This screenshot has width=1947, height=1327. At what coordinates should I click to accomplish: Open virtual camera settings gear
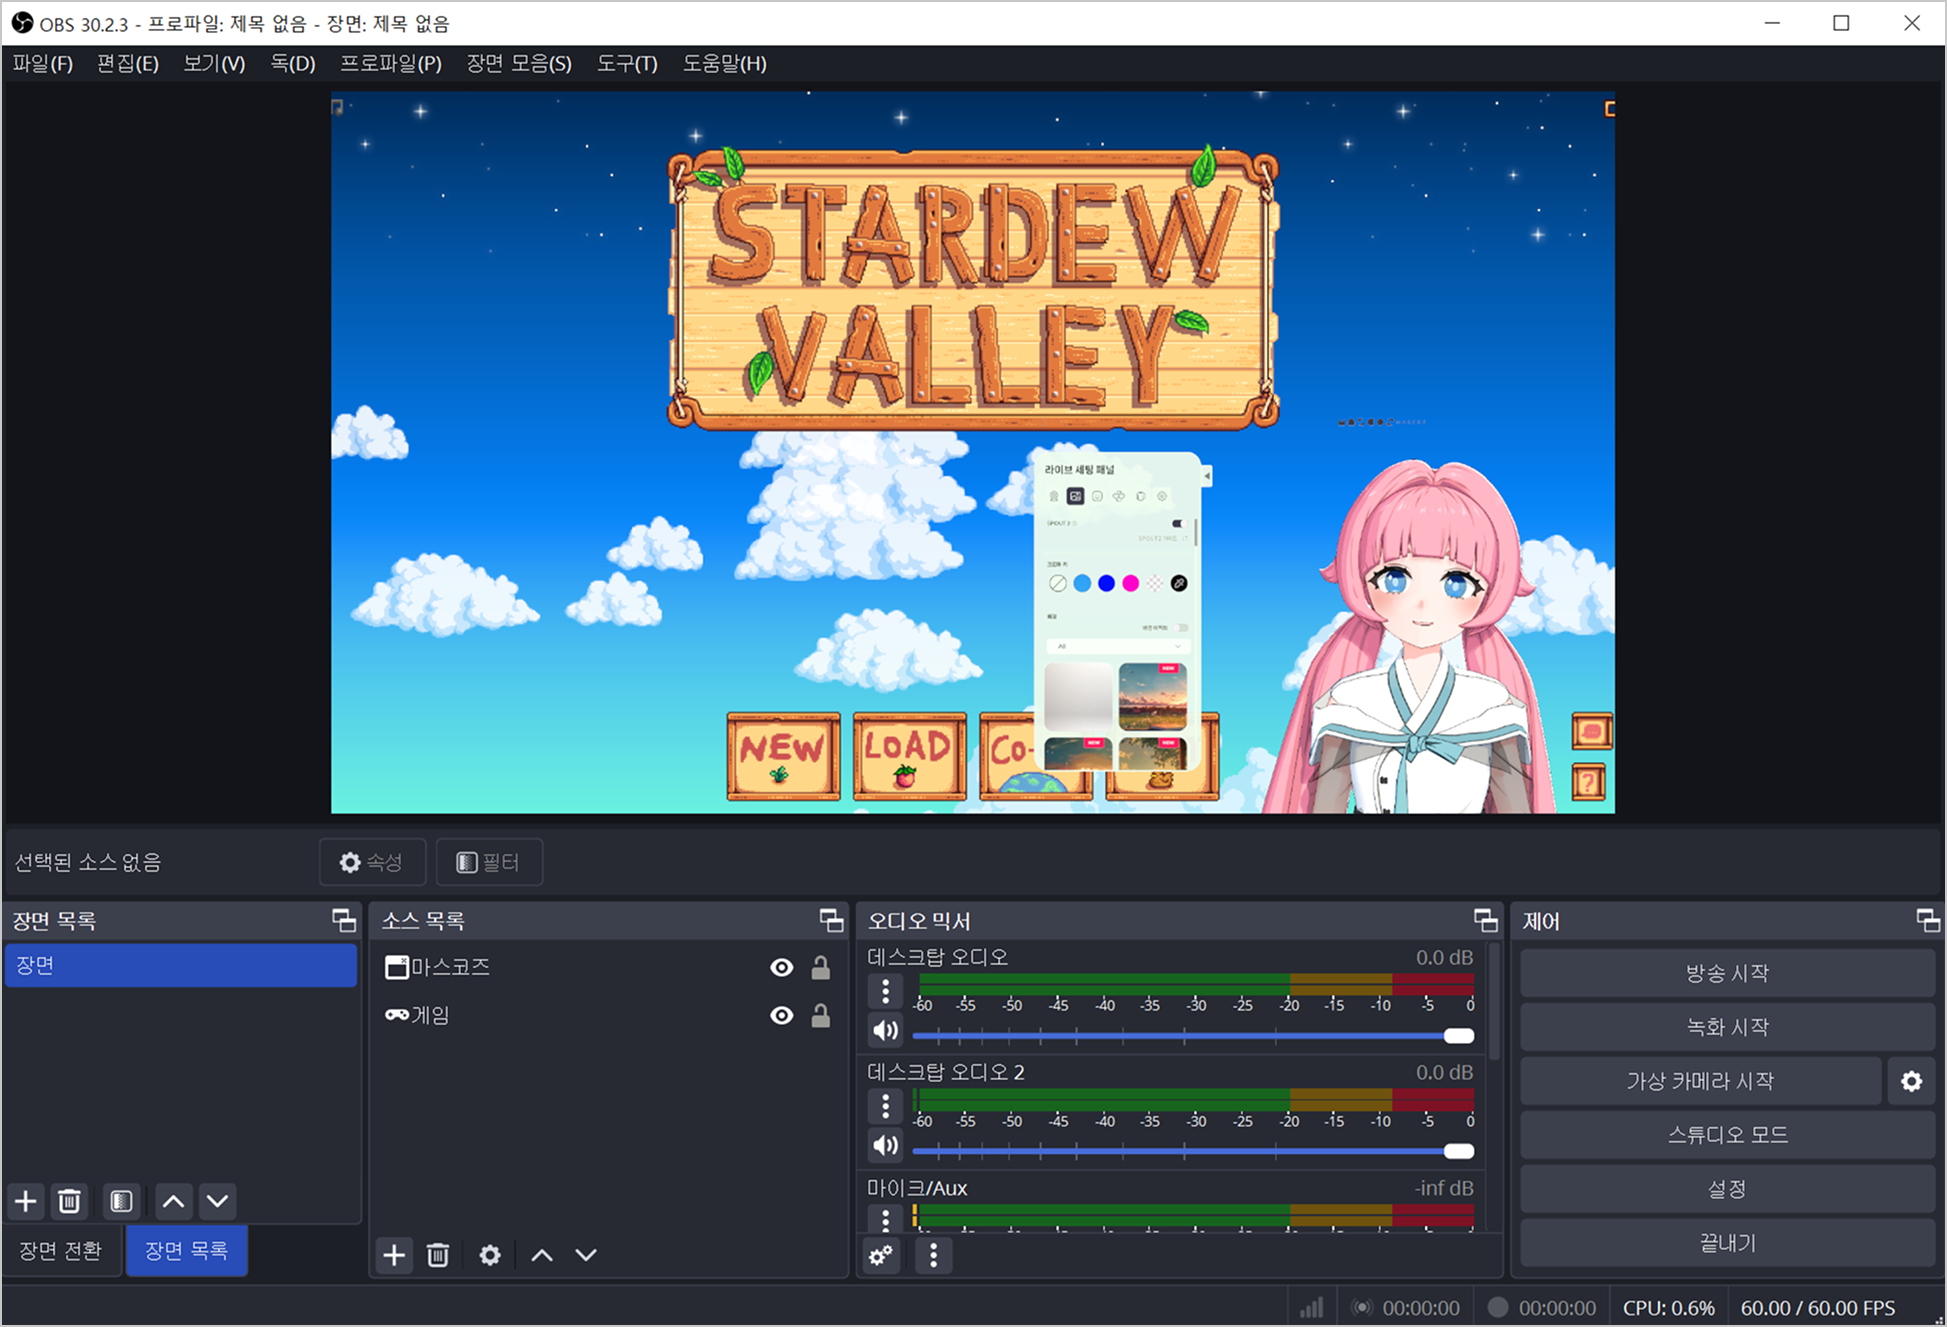coord(1911,1081)
